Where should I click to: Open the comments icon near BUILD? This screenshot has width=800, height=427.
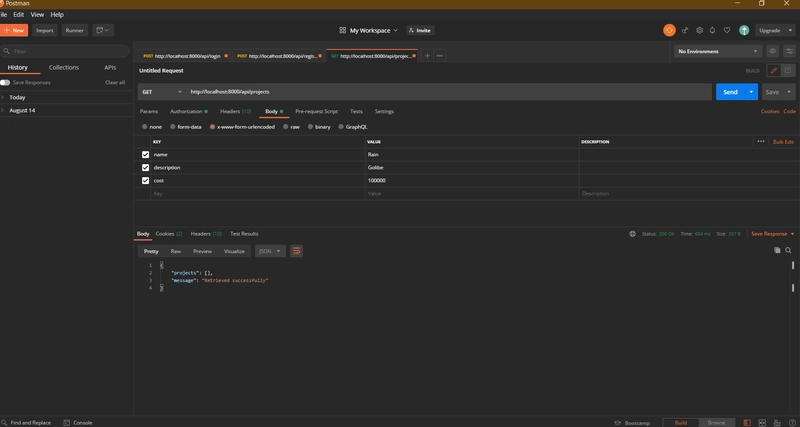click(x=788, y=70)
